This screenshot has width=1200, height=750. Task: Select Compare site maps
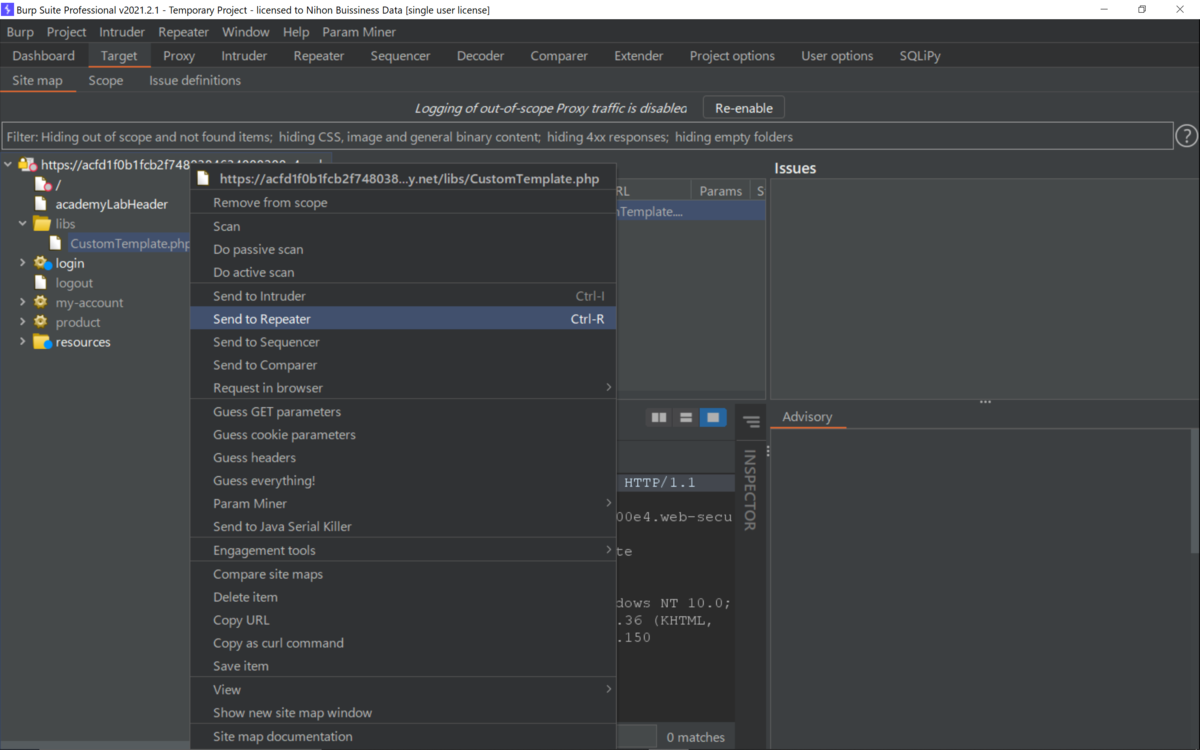pos(403,574)
